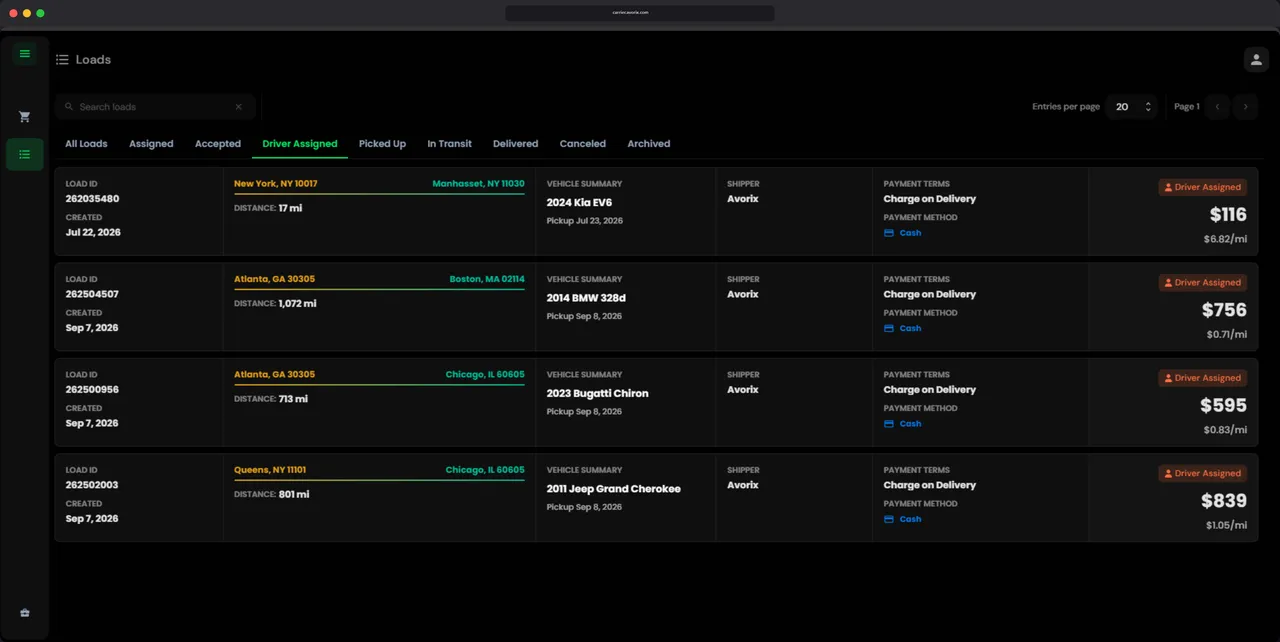This screenshot has height=642, width=1280.
Task: Open the shopping cart sidebar icon
Action: pyautogui.click(x=25, y=117)
